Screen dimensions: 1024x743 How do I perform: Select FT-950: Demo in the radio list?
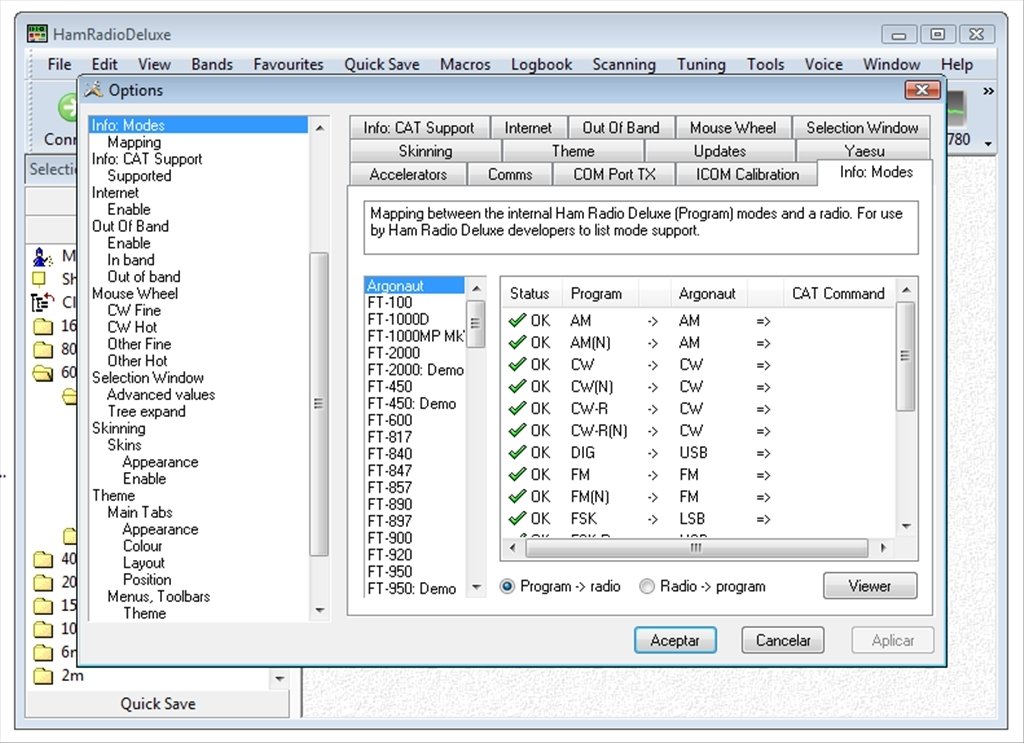pos(411,588)
